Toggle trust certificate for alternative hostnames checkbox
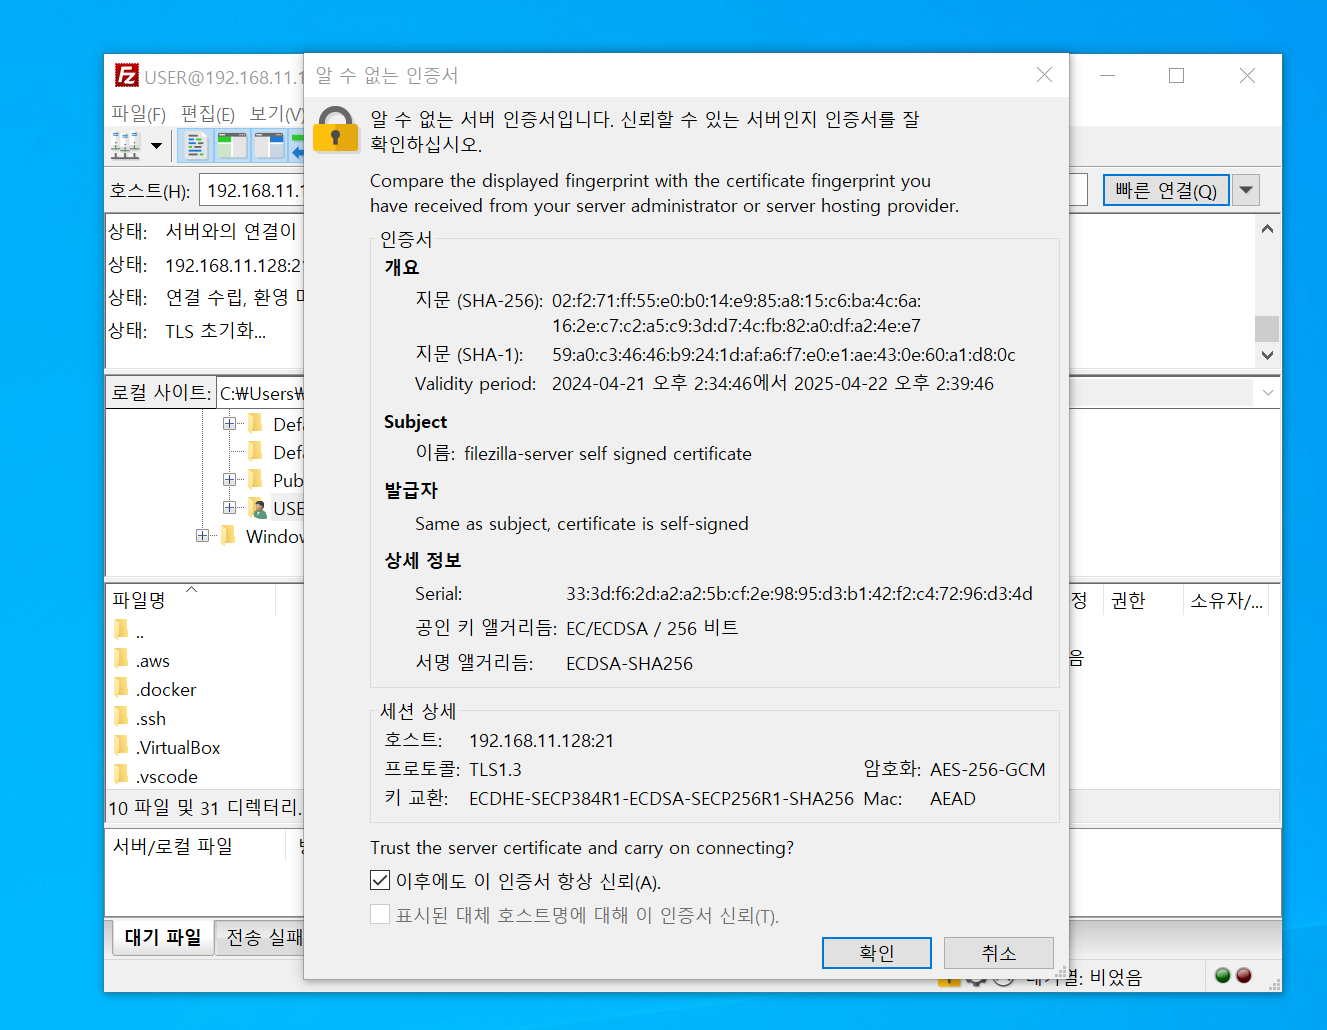This screenshot has width=1327, height=1030. tap(380, 914)
